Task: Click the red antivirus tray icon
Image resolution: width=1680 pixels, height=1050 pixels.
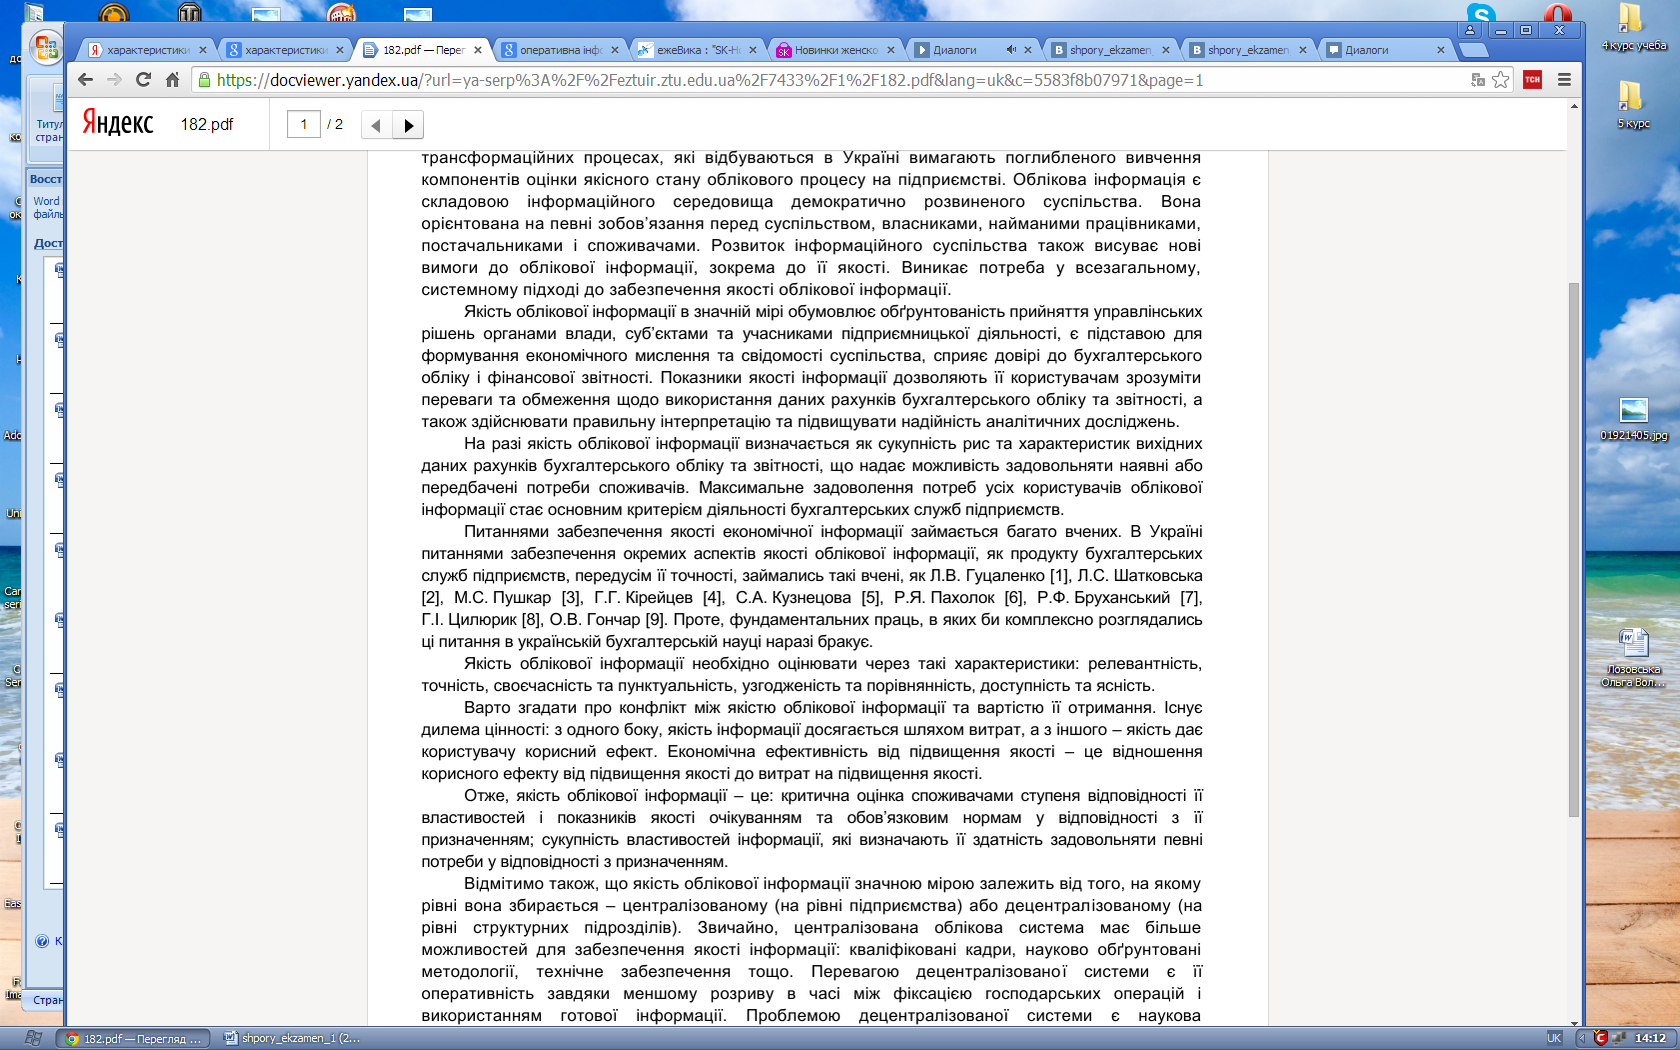Action: 1600,1038
